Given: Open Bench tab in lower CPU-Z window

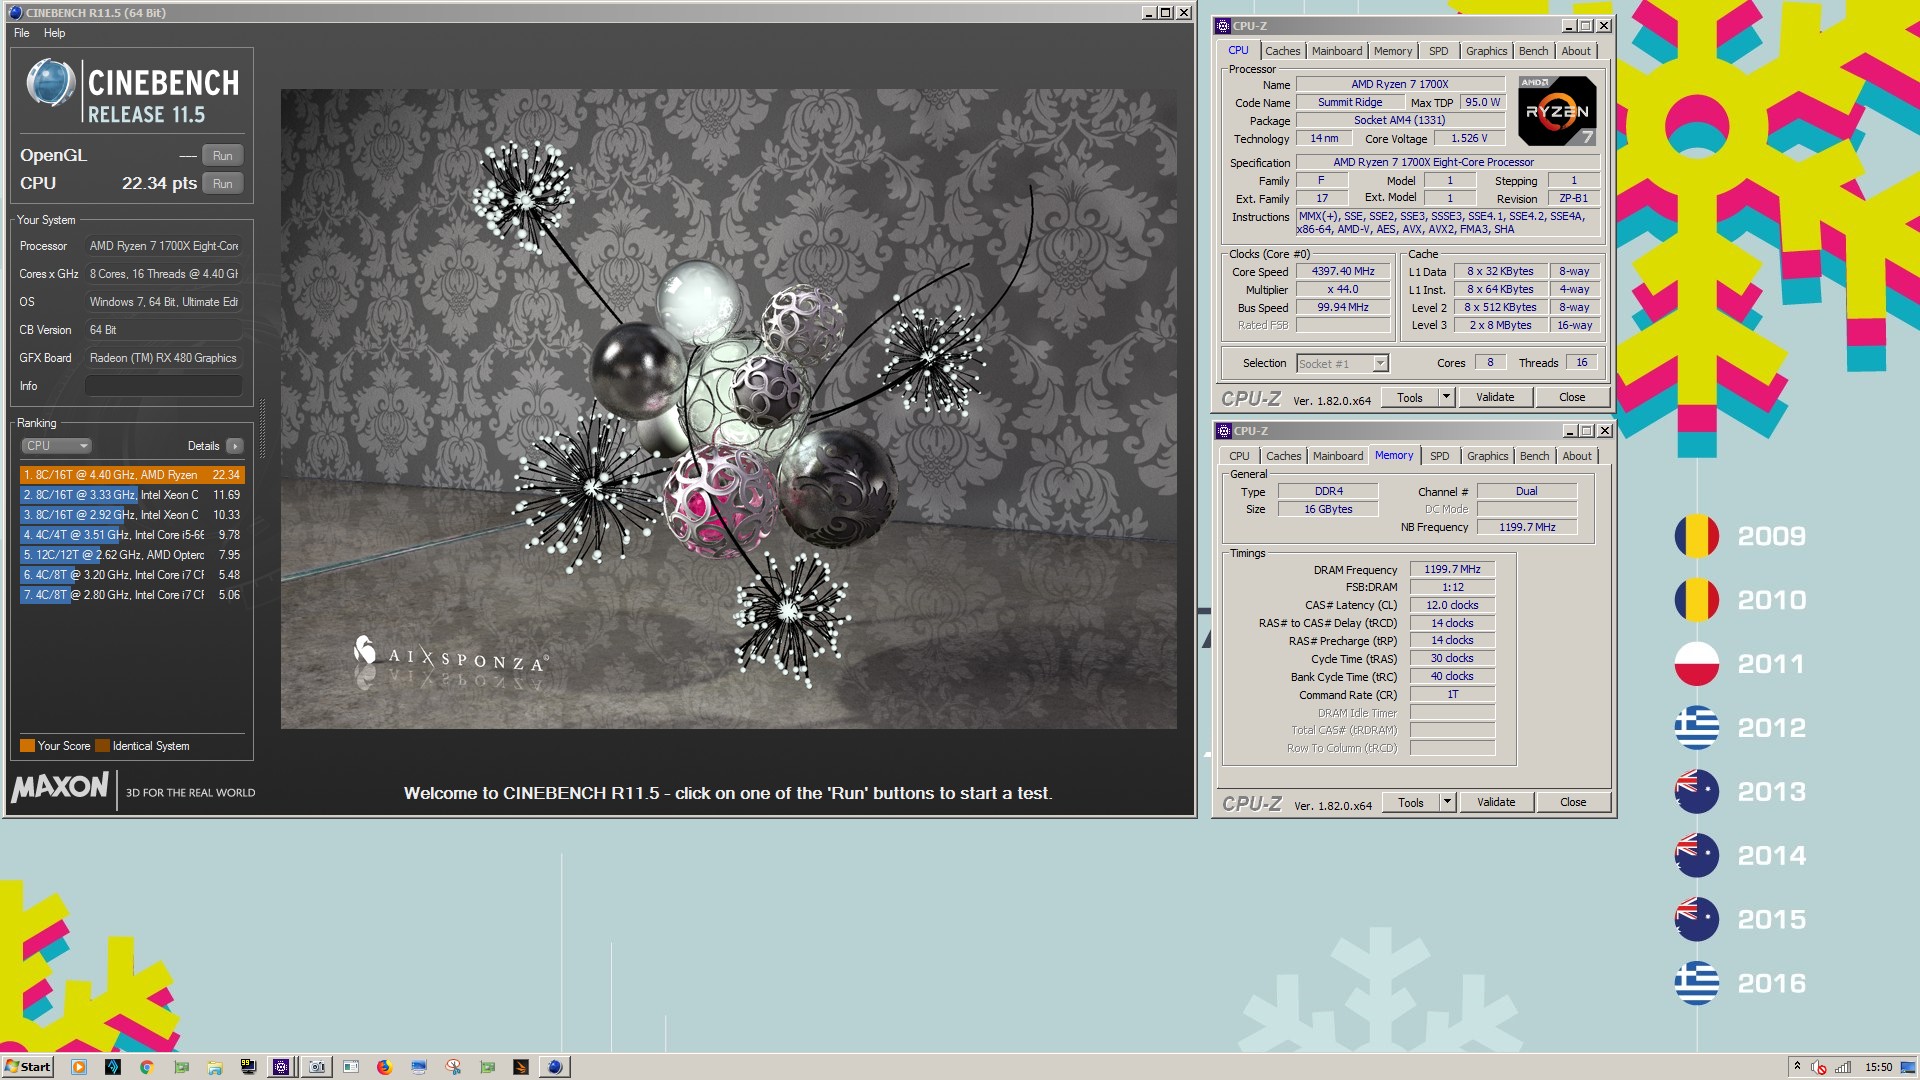Looking at the screenshot, I should point(1534,456).
